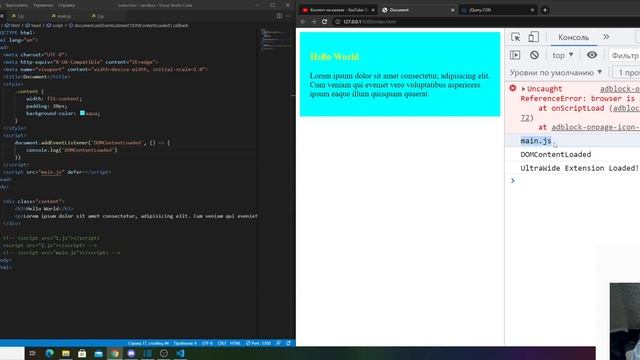Click the Lorem ipsum paragraph on page
The width and height of the screenshot is (640, 360).
click(400, 85)
